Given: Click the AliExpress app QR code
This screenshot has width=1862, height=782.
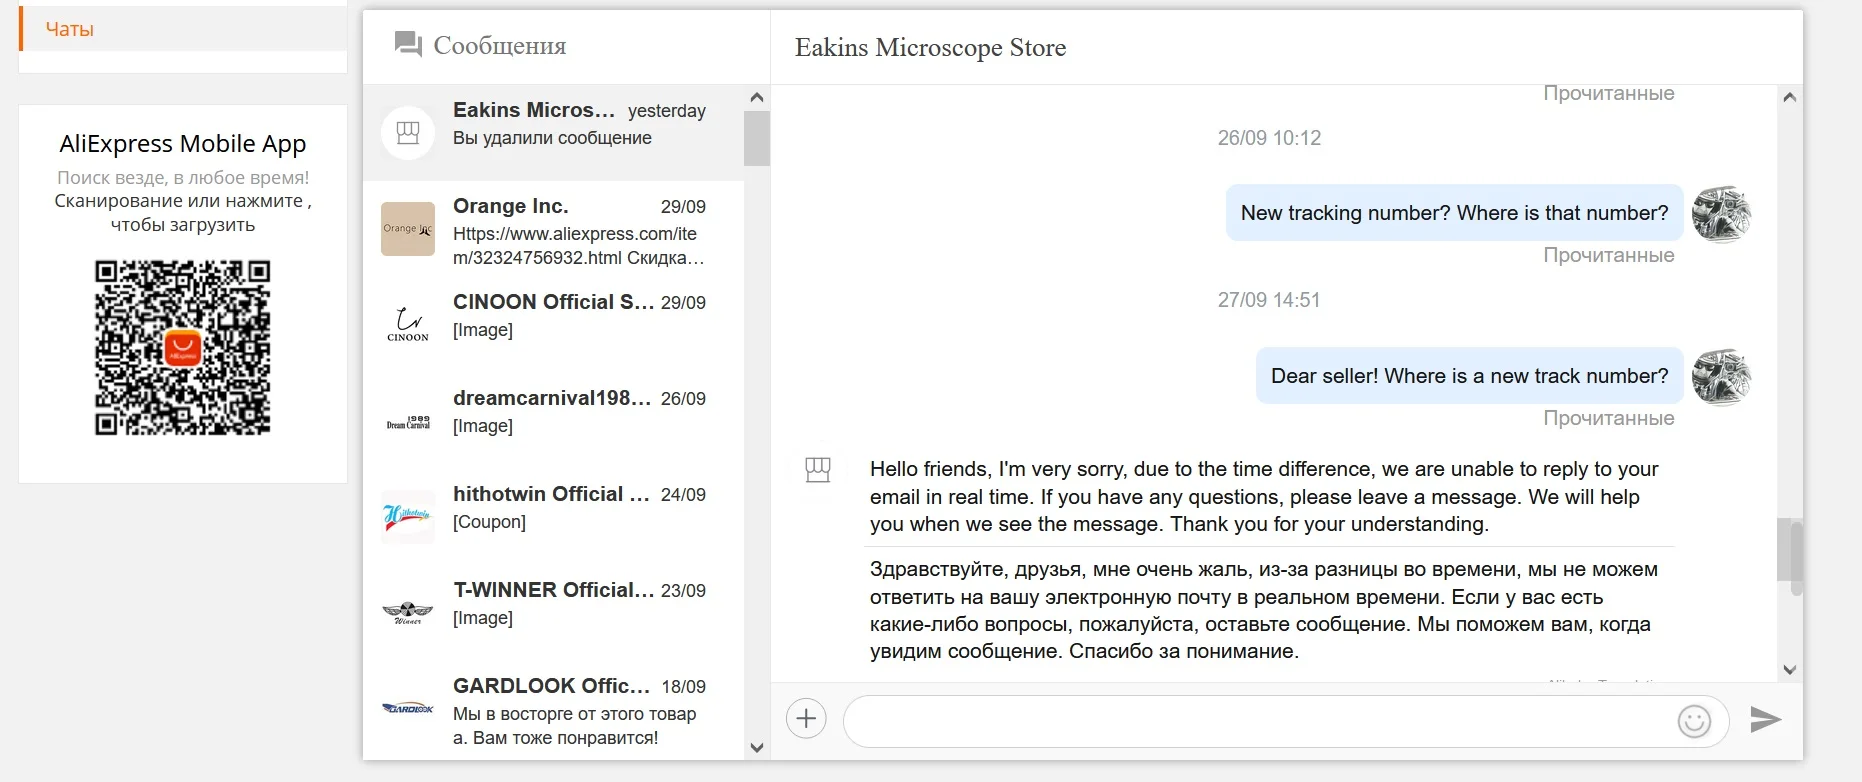Looking at the screenshot, I should click(183, 348).
